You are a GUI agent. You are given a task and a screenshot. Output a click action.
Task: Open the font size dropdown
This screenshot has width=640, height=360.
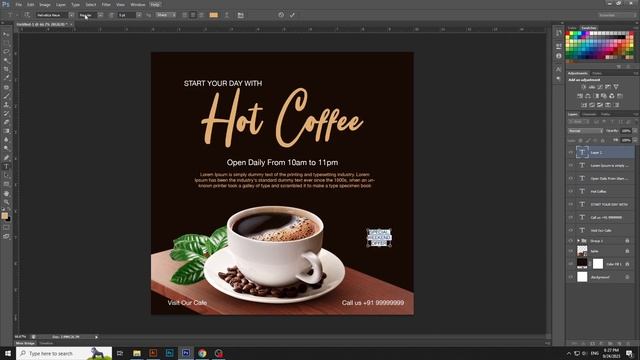tap(139, 15)
